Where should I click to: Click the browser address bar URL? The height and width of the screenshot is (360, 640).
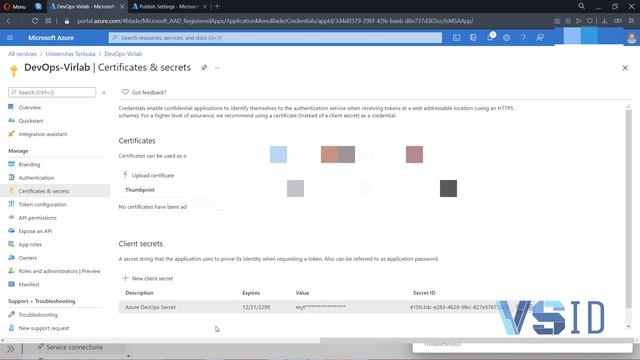(x=275, y=21)
